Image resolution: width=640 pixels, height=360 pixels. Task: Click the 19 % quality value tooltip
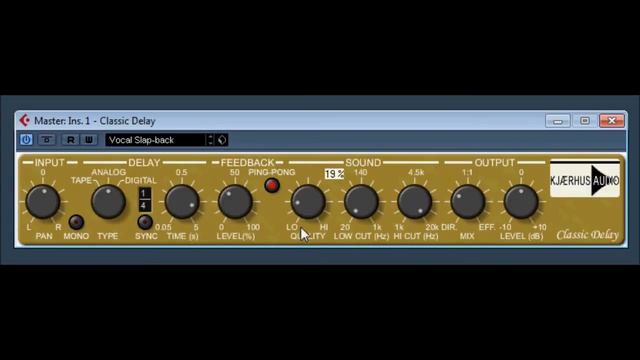click(x=334, y=174)
